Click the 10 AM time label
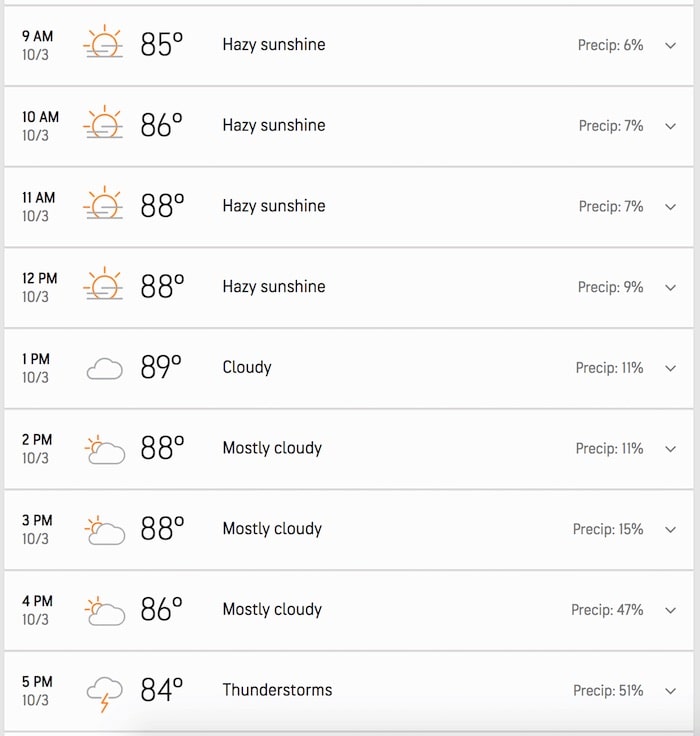 [x=40, y=117]
